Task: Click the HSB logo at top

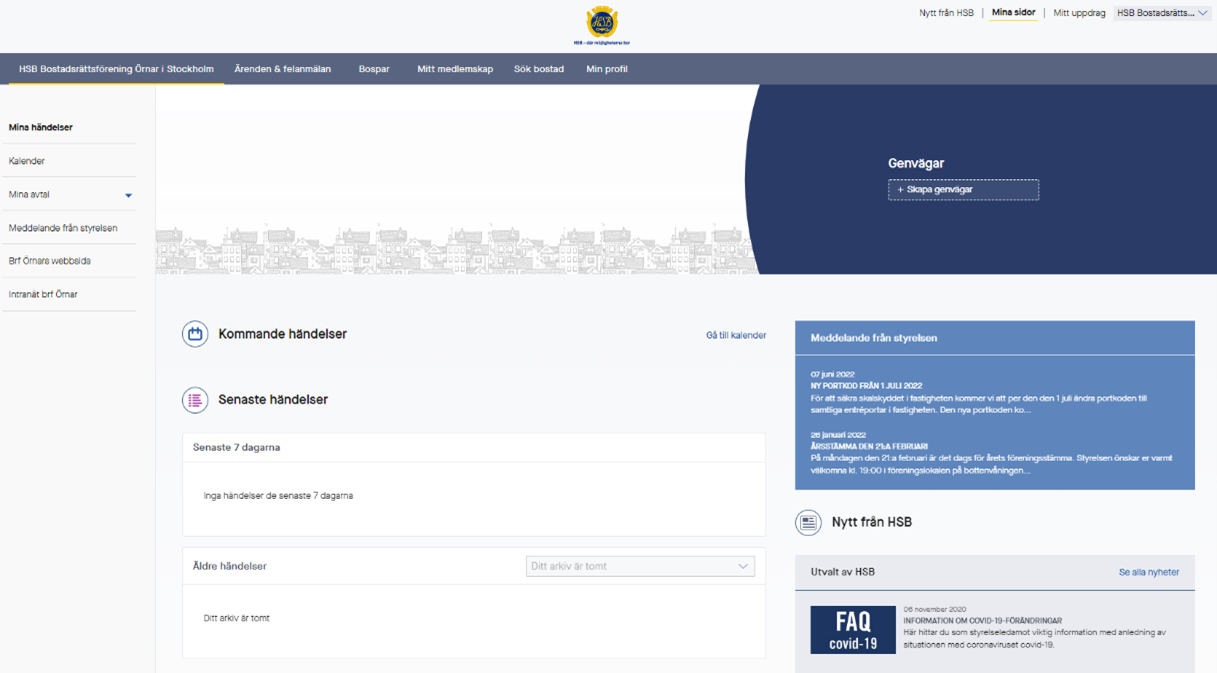Action: coord(601,23)
